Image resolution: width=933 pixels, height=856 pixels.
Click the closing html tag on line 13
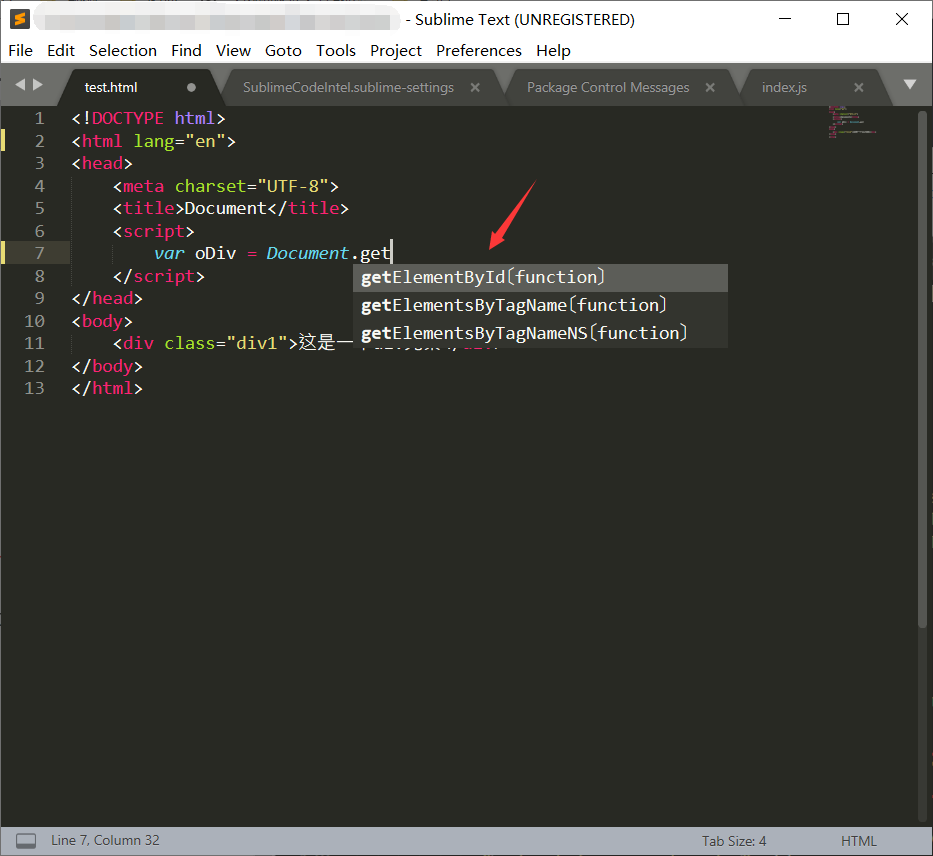pos(107,388)
